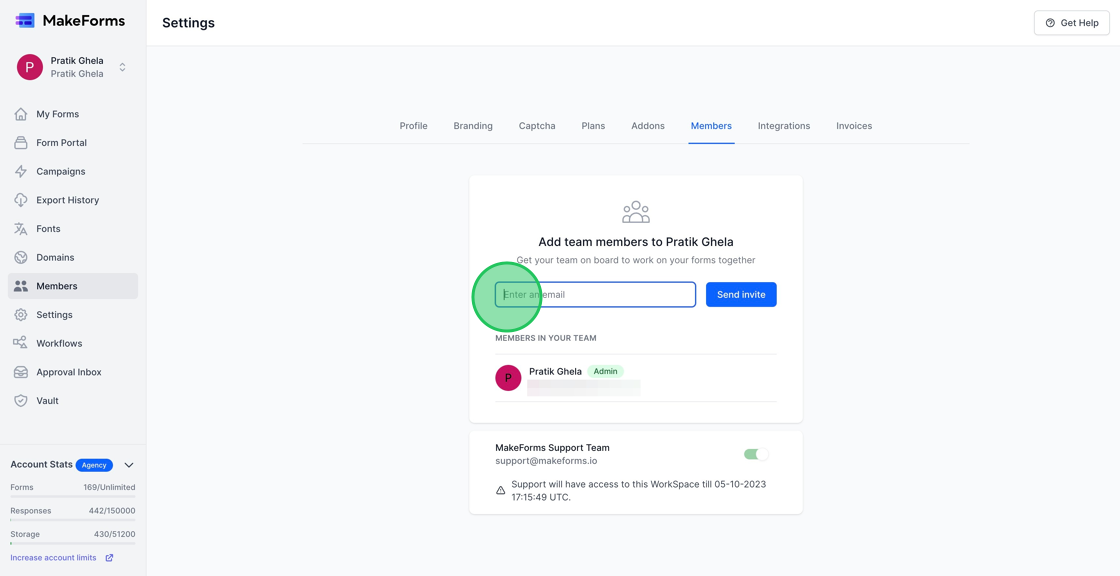Open Form Portal in sidebar

click(x=73, y=143)
